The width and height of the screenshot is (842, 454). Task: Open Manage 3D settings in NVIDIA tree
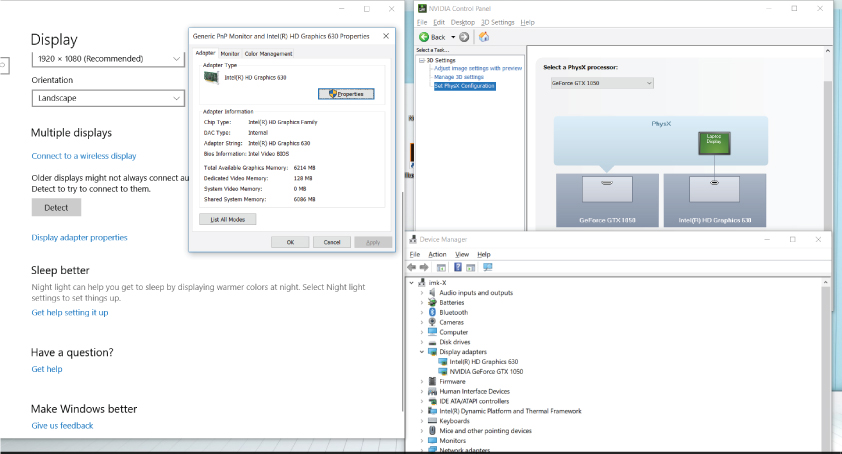(x=459, y=77)
